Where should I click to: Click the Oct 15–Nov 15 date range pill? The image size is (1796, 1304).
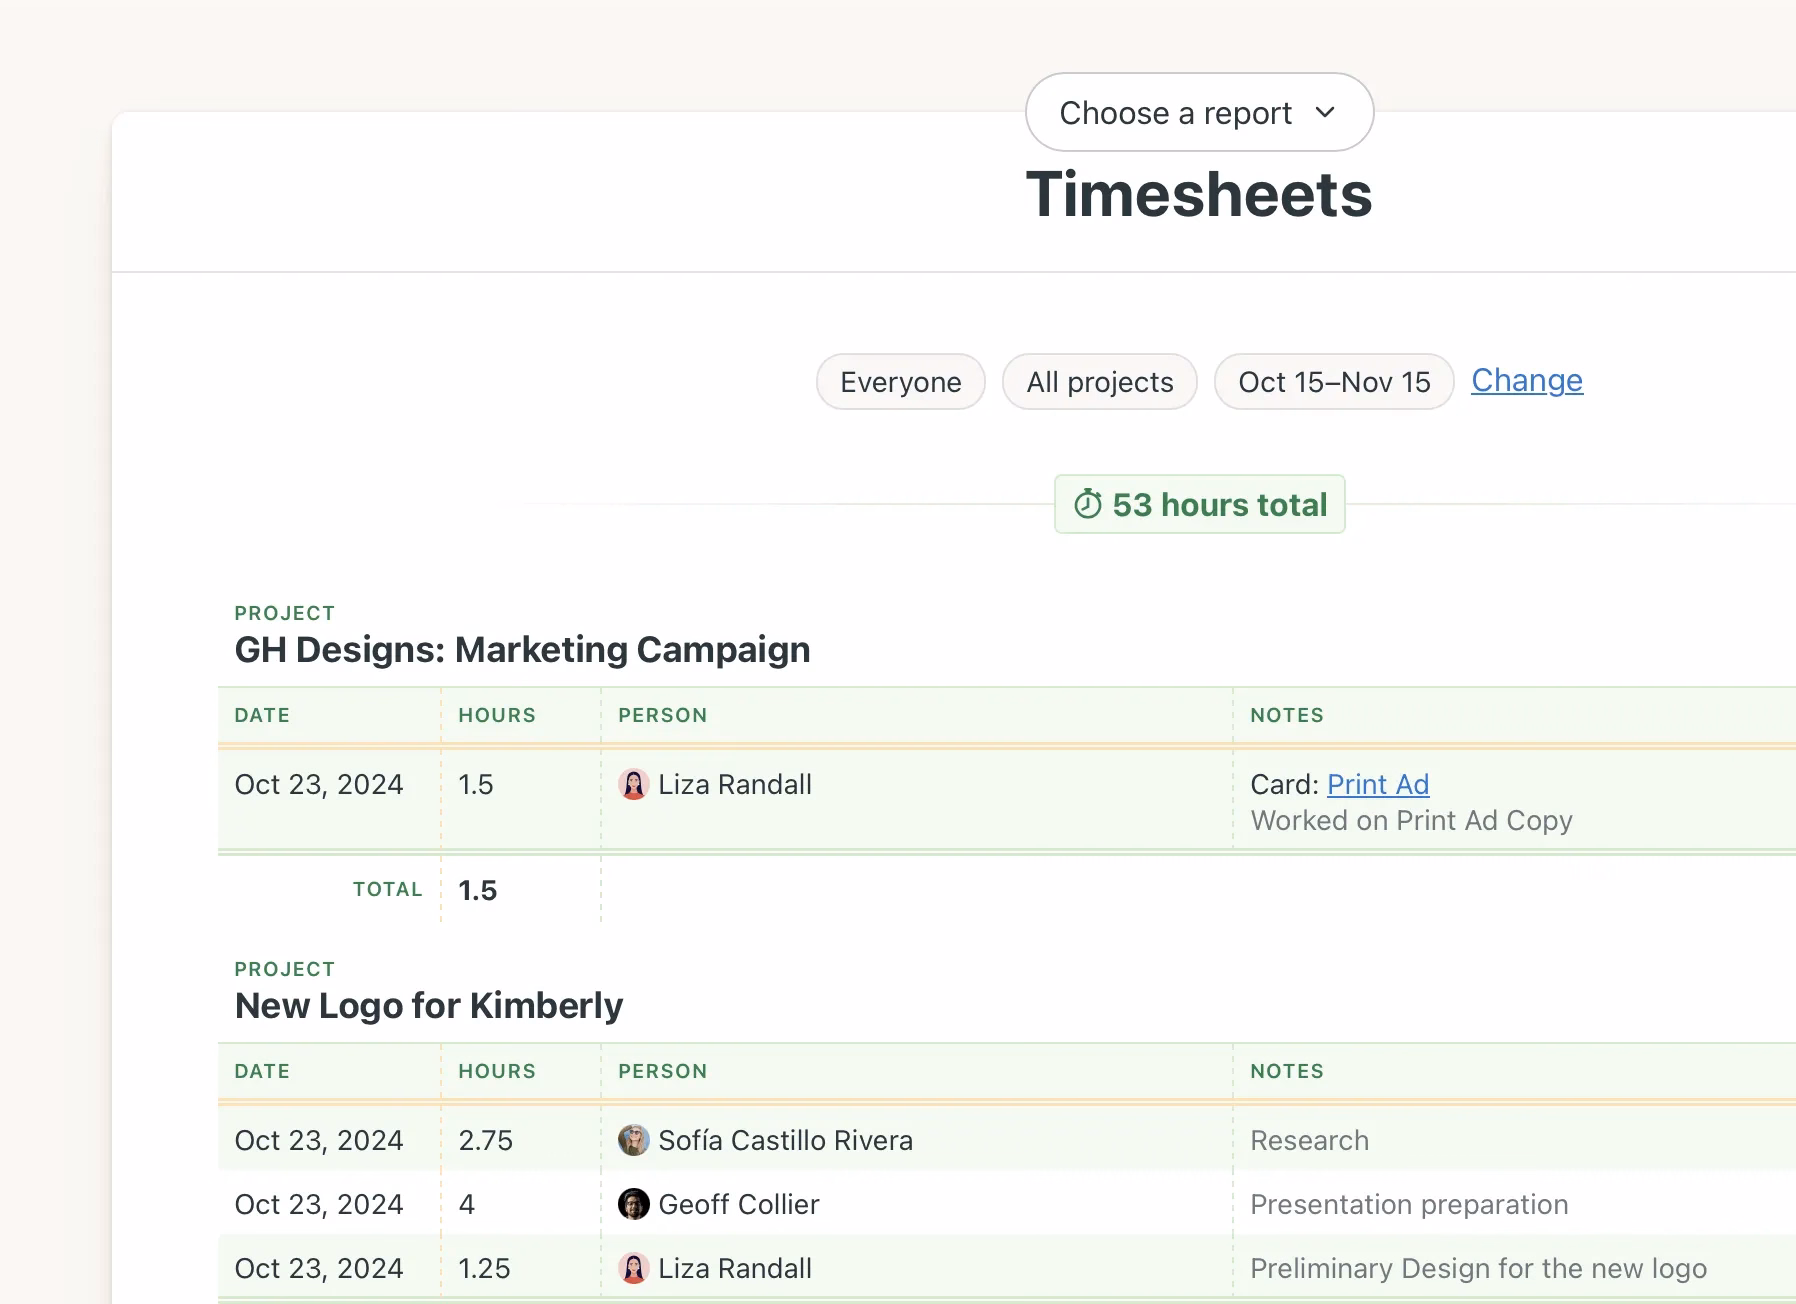(1333, 382)
